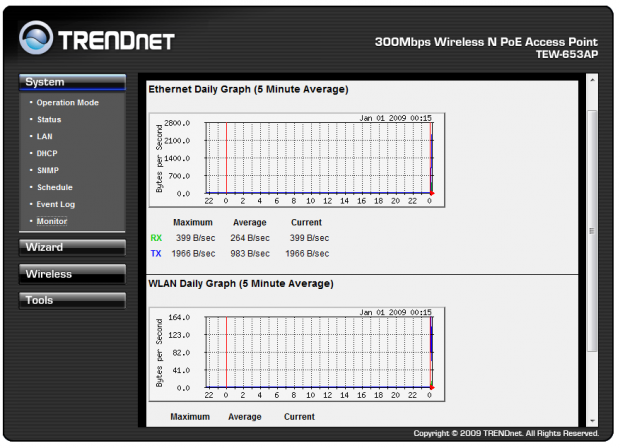The image size is (620, 448).
Task: Navigate to the SNMP page
Action: coord(48,170)
